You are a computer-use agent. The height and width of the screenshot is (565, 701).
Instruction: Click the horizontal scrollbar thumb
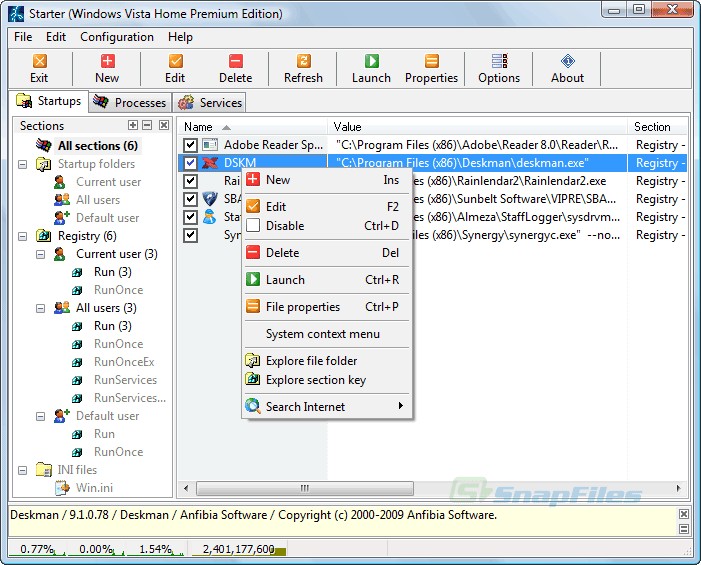(304, 488)
